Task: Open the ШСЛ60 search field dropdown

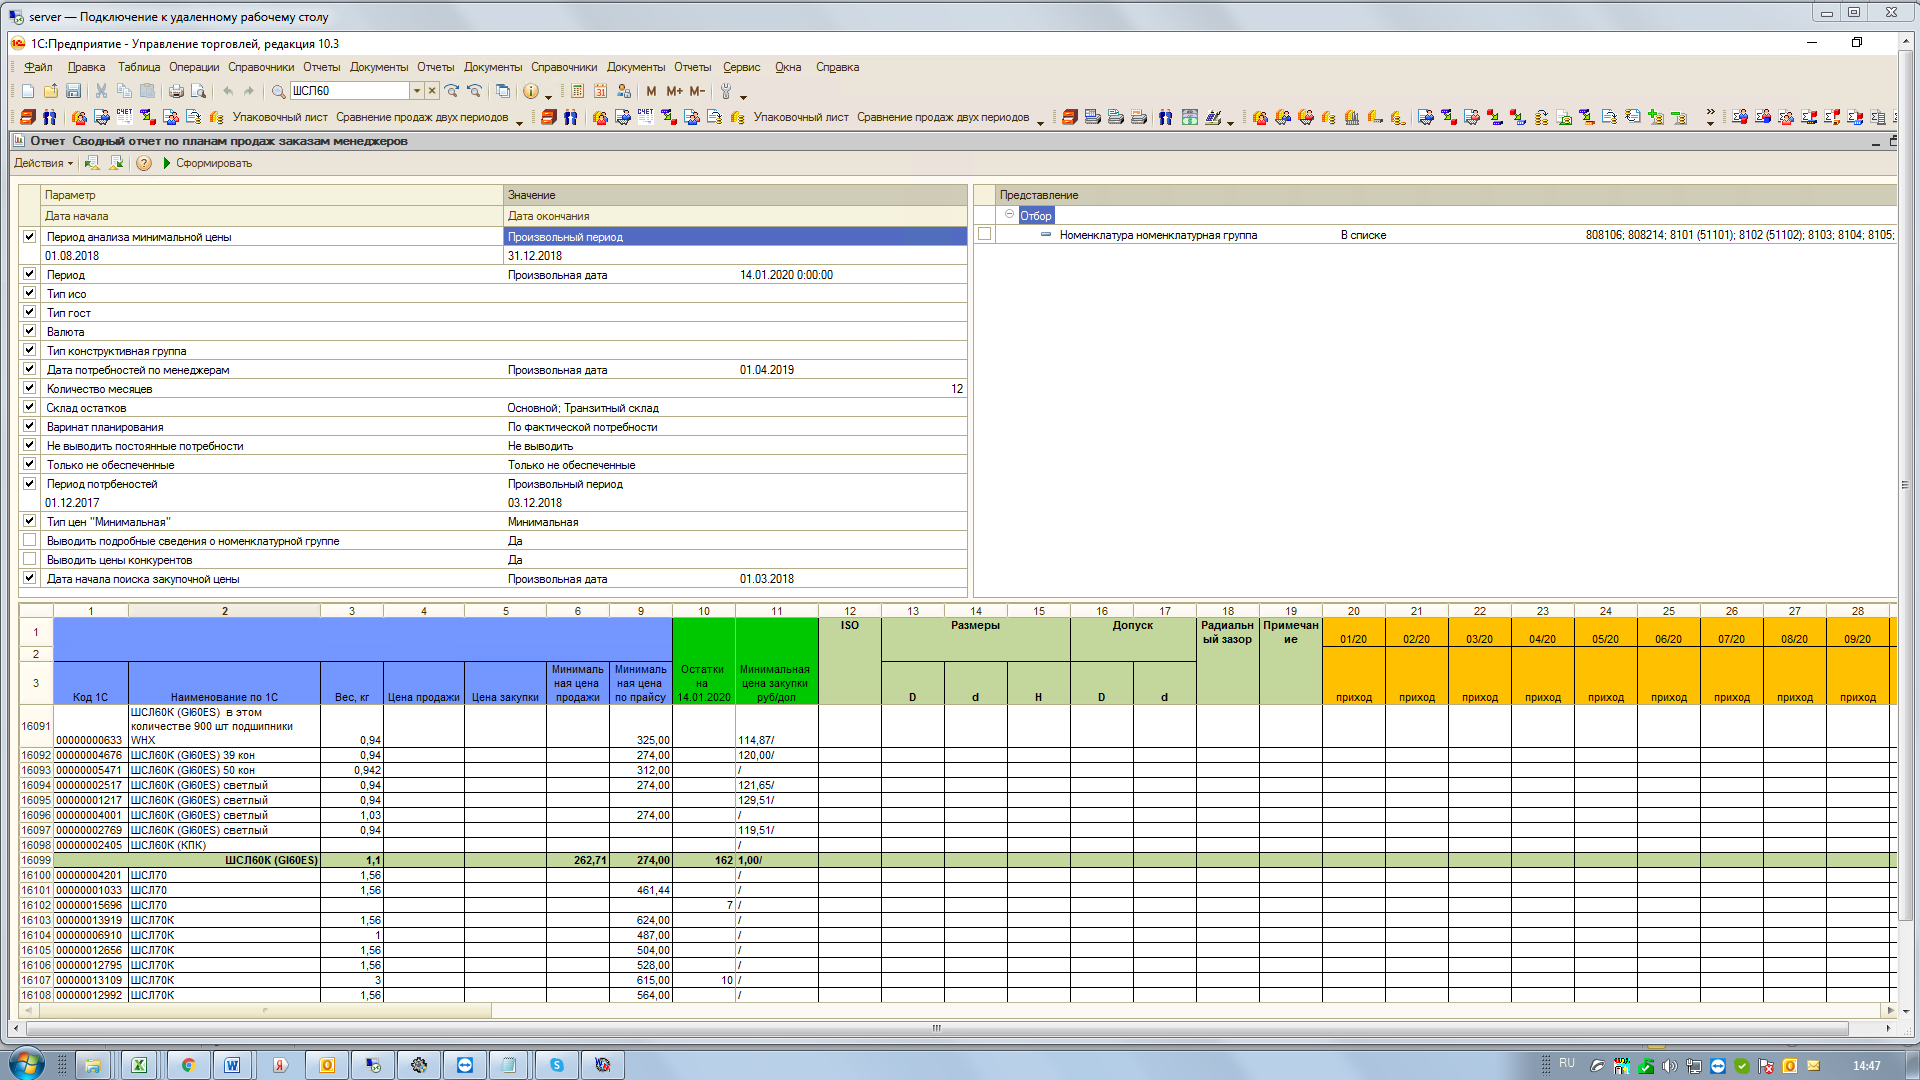Action: 417,91
